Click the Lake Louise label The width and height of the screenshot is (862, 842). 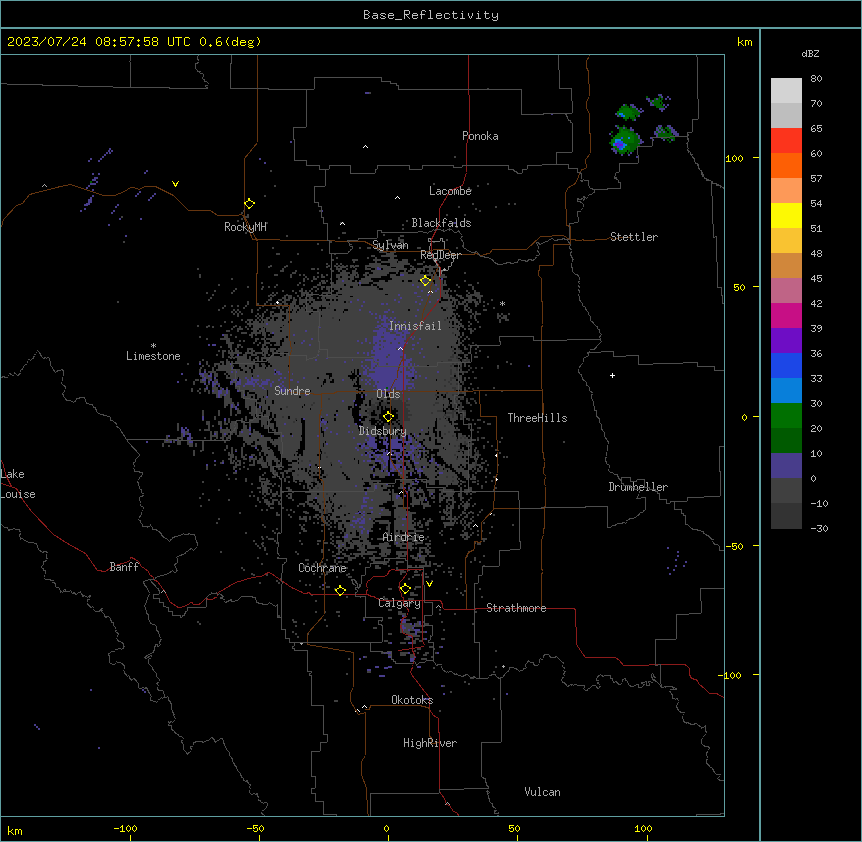tap(18, 484)
